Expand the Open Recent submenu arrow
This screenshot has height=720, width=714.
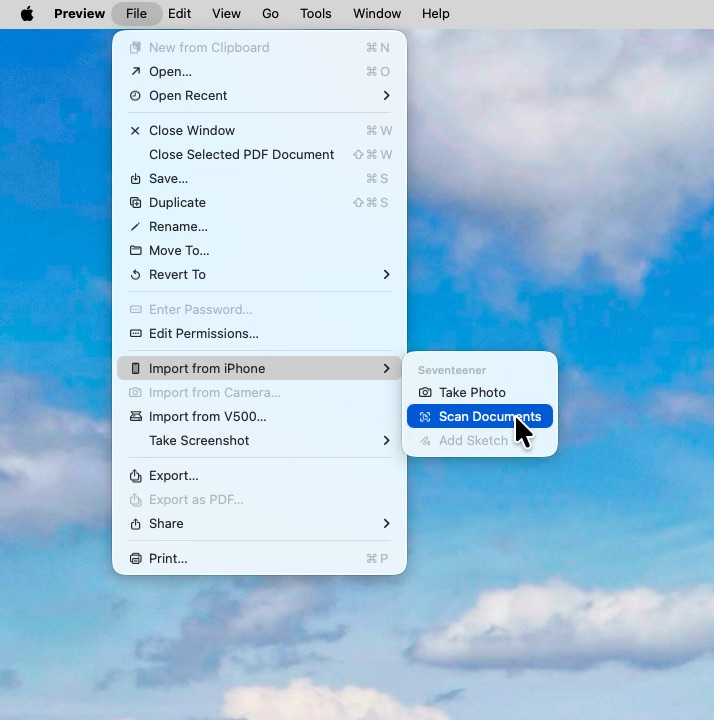point(386,96)
